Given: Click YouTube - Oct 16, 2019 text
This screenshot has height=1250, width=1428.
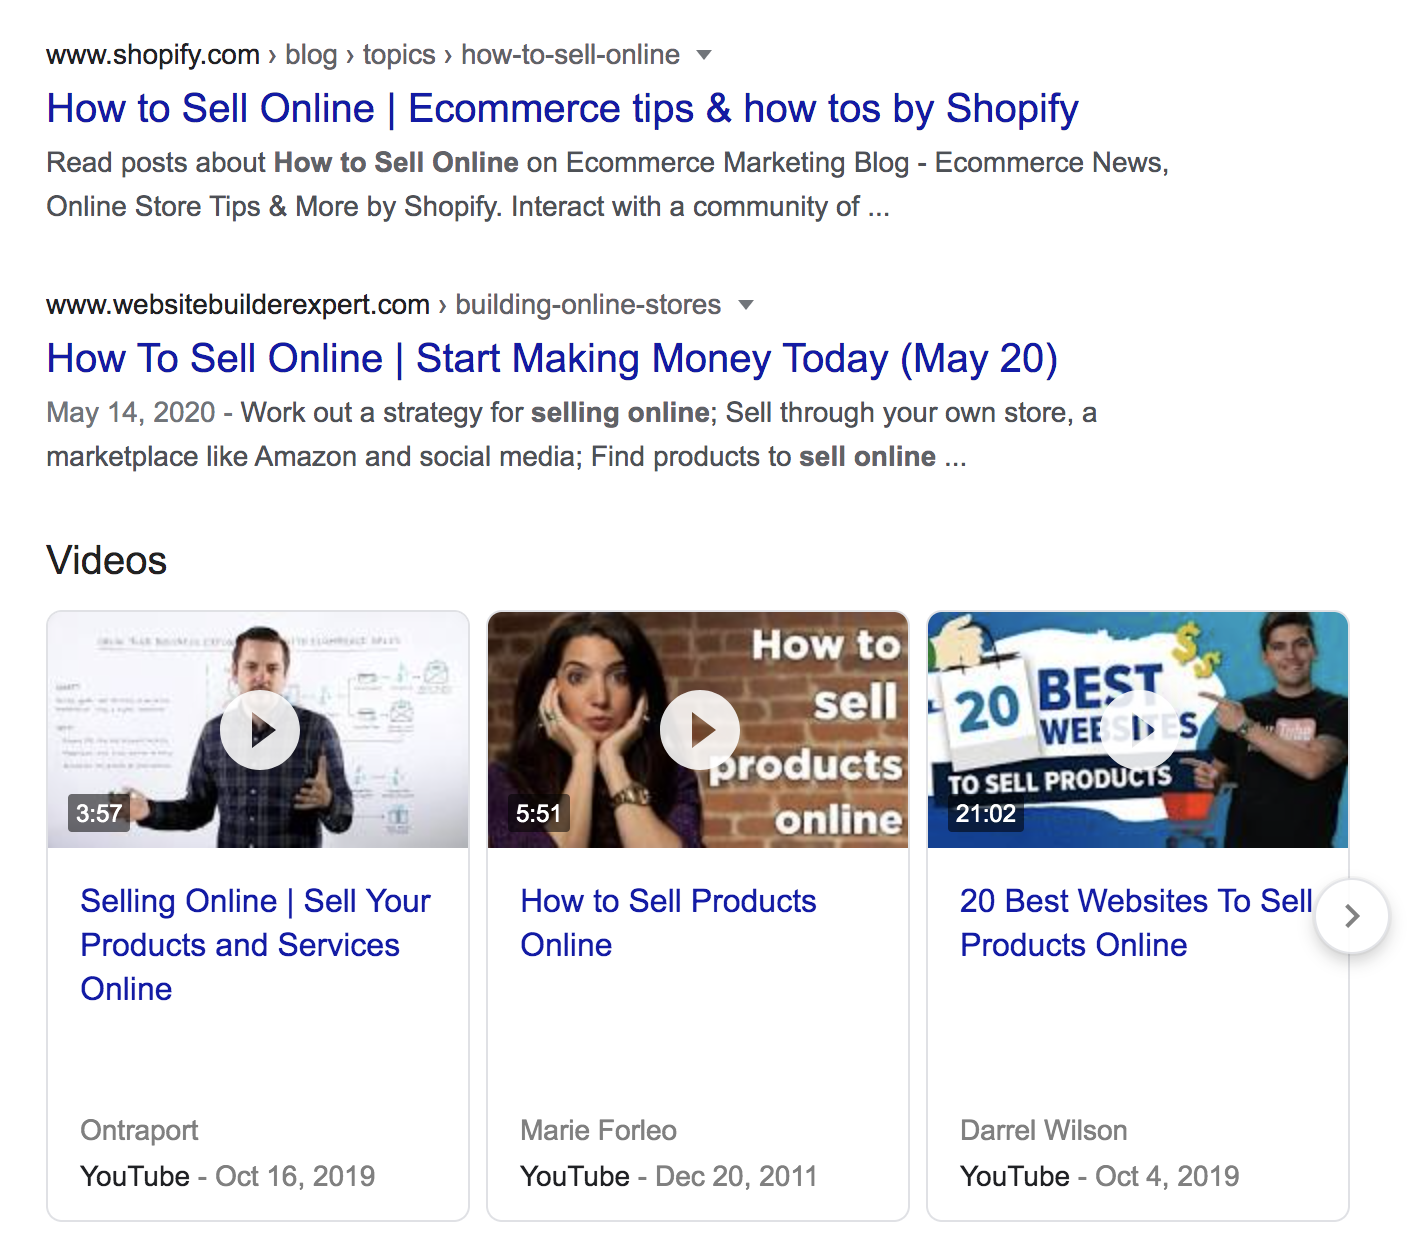Looking at the screenshot, I should 227,1176.
